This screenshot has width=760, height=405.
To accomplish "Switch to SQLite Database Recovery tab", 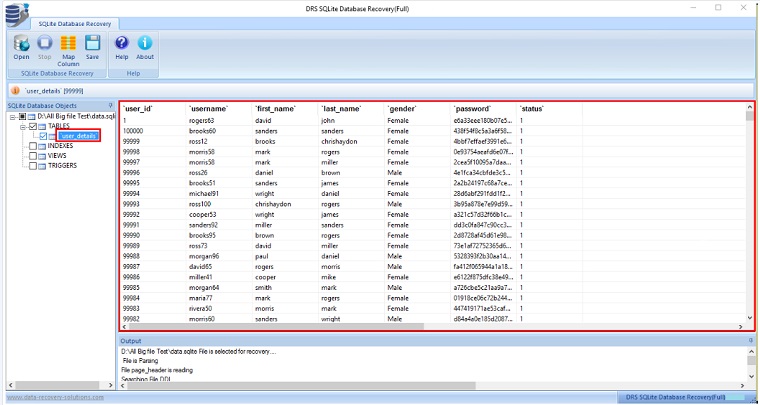I will 75,24.
